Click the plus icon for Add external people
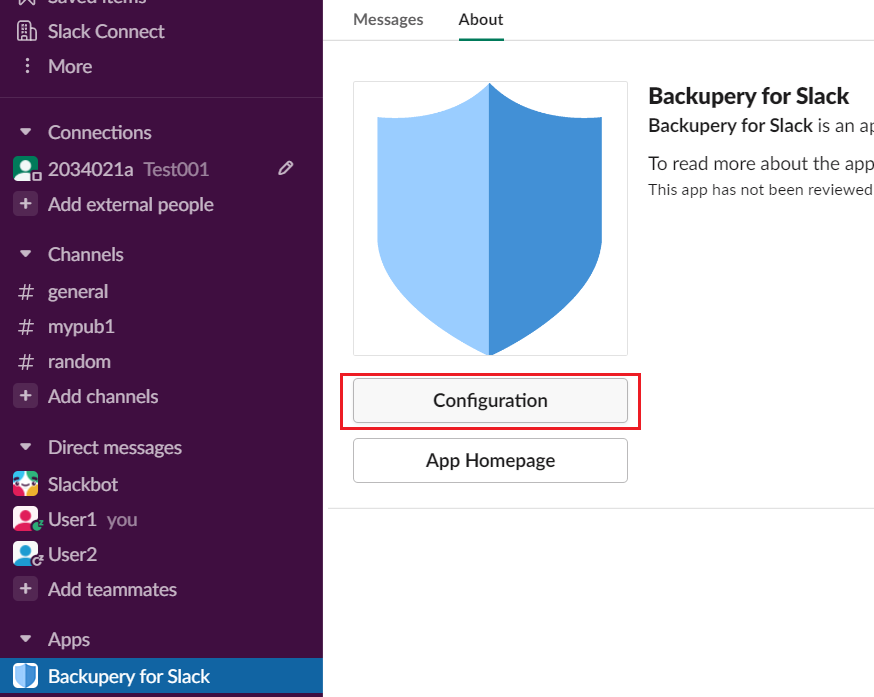The image size is (874, 697). click(26, 204)
